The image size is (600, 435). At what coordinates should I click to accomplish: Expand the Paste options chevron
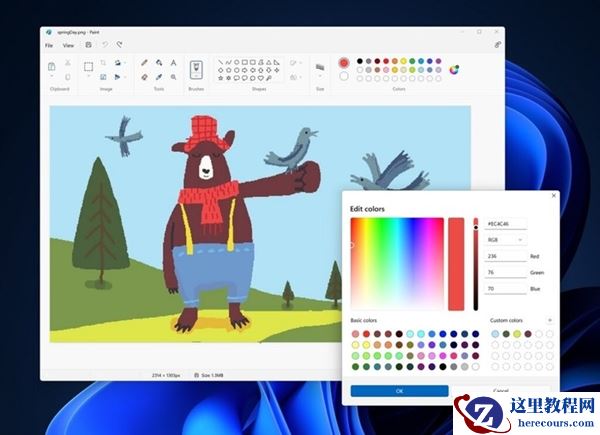(x=52, y=77)
